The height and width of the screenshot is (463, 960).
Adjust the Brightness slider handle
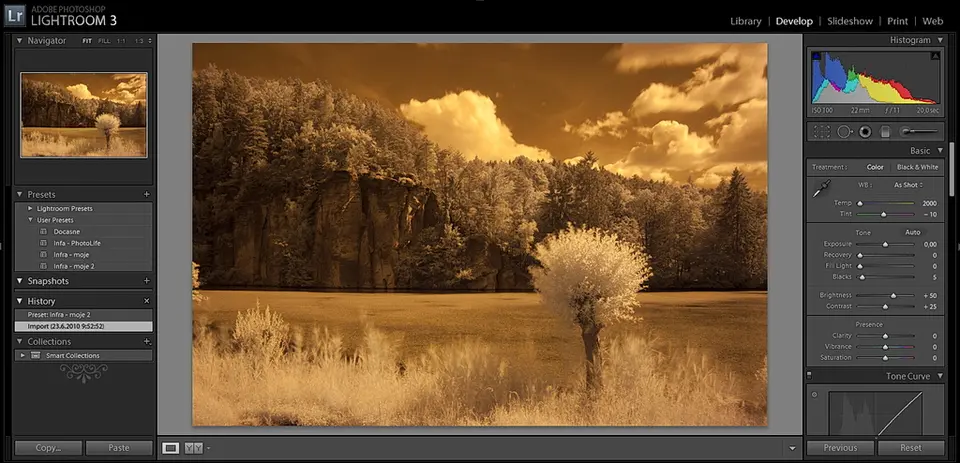tap(893, 296)
